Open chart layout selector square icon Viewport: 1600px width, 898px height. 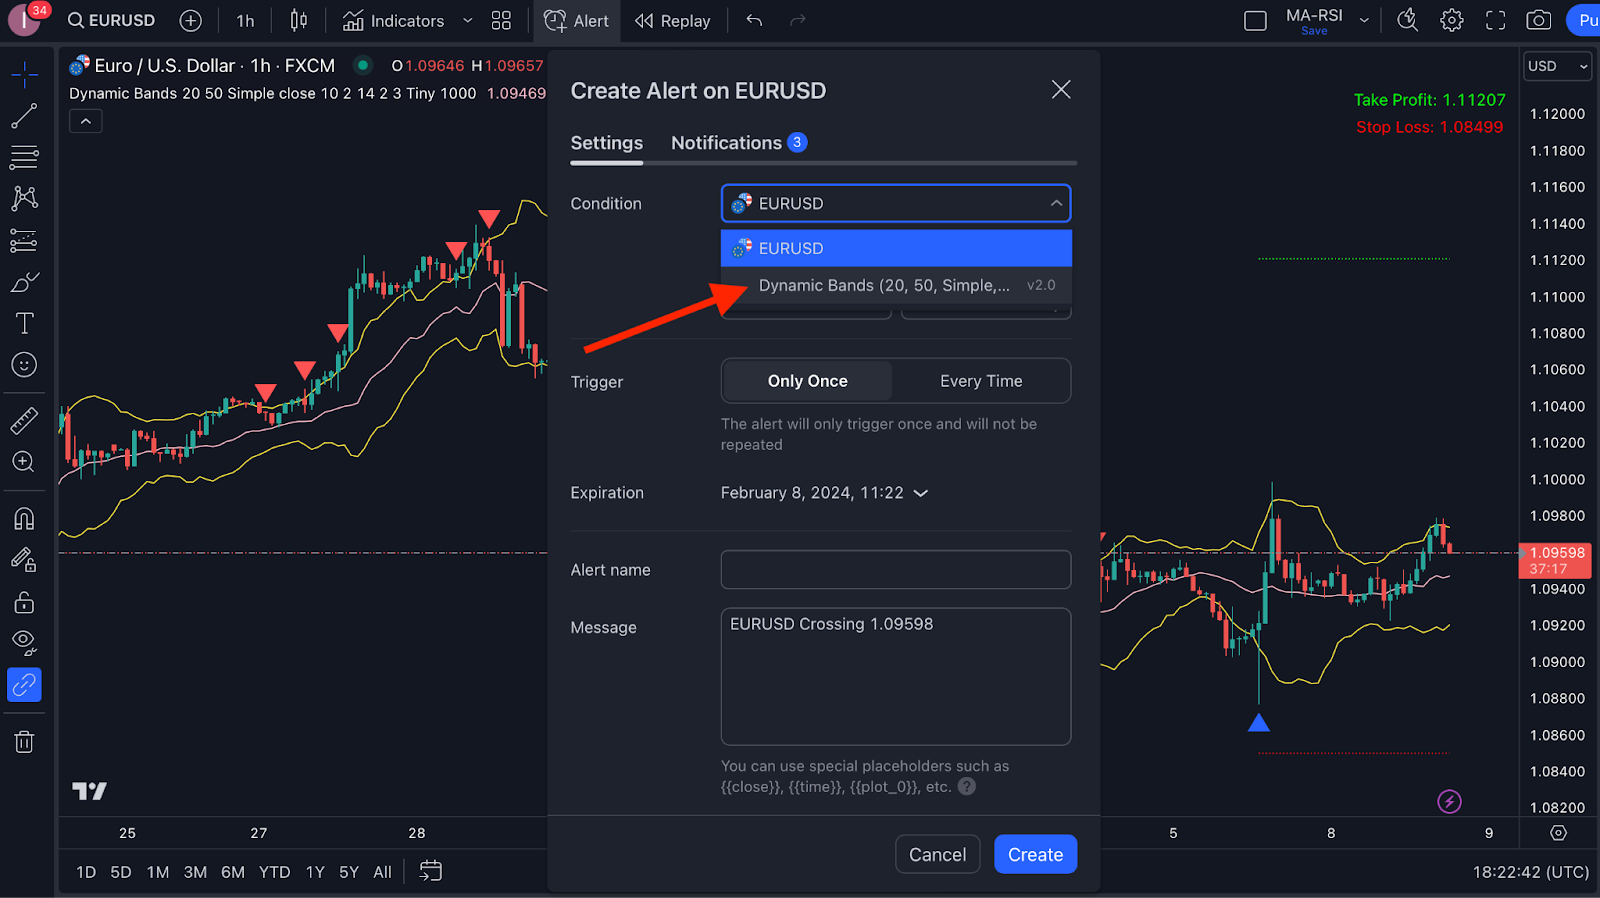[x=1255, y=20]
